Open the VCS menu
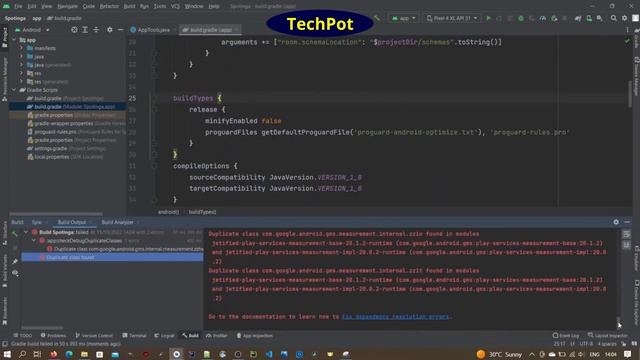 coord(175,6)
